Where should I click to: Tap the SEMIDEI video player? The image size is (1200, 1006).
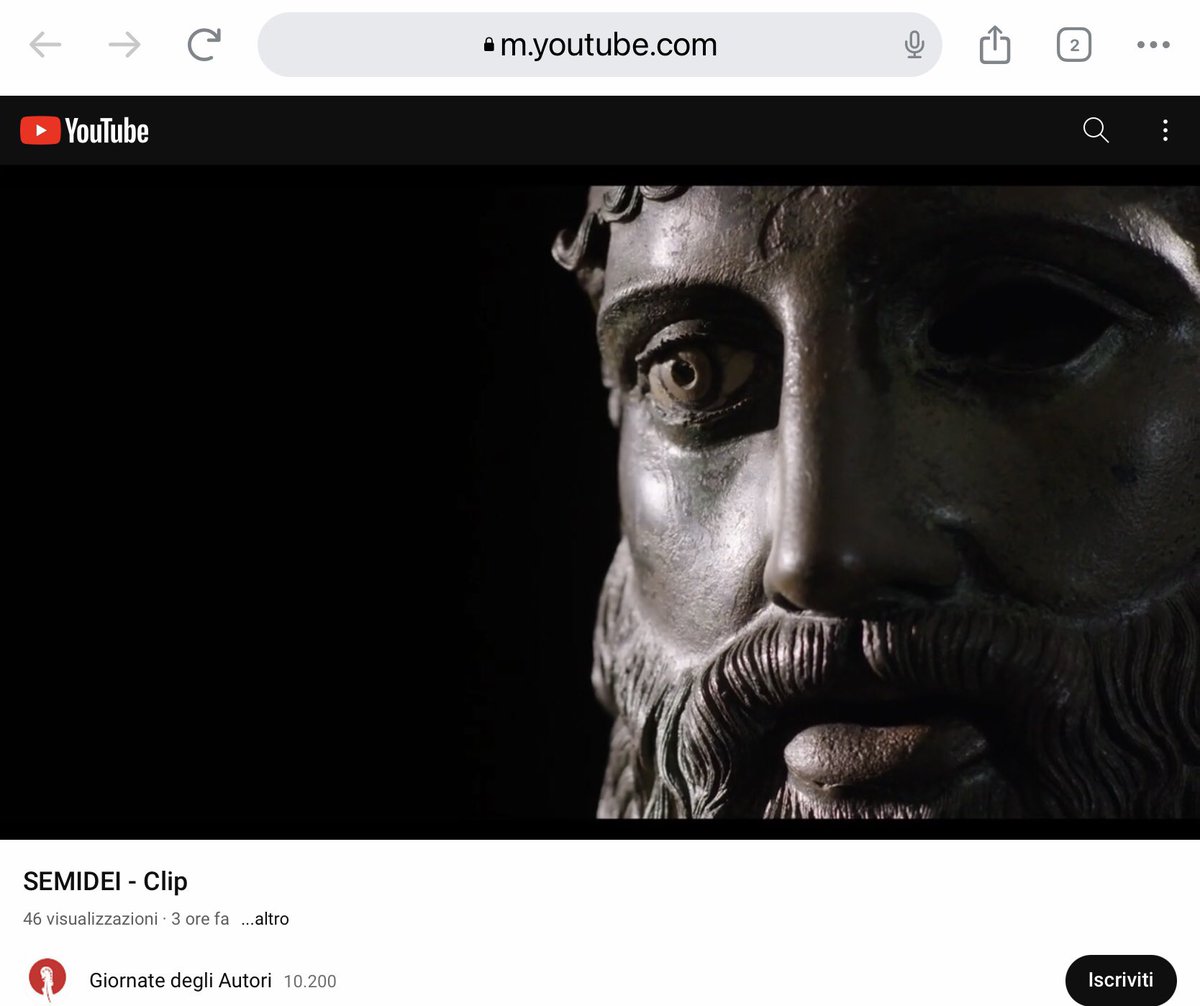click(x=600, y=502)
